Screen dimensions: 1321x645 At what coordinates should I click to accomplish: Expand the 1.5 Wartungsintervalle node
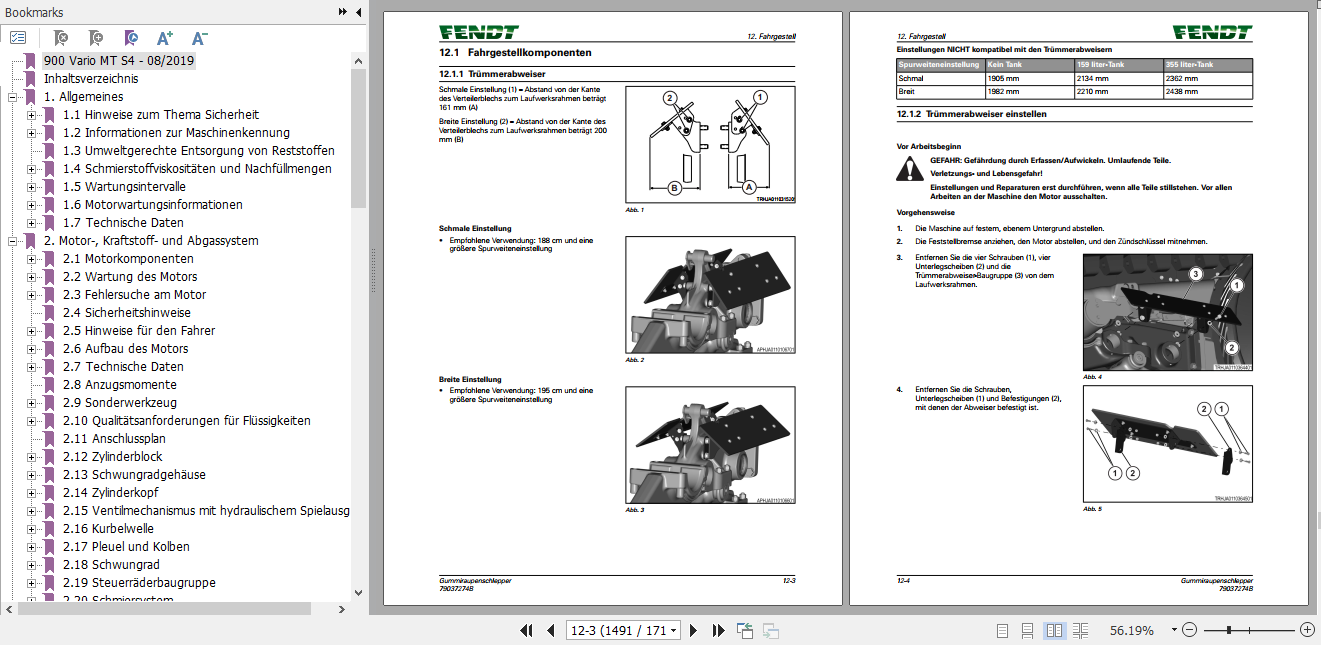pyautogui.click(x=31, y=187)
